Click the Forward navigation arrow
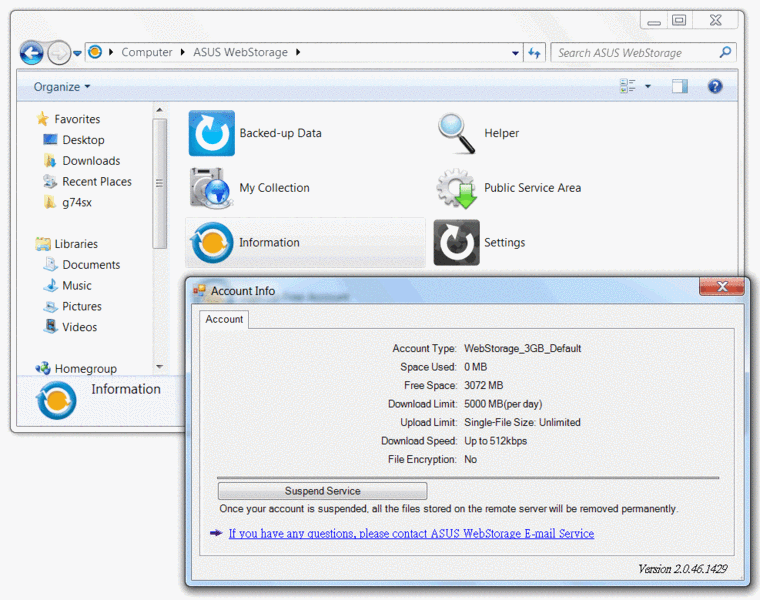This screenshot has height=600, width=760. [59, 53]
